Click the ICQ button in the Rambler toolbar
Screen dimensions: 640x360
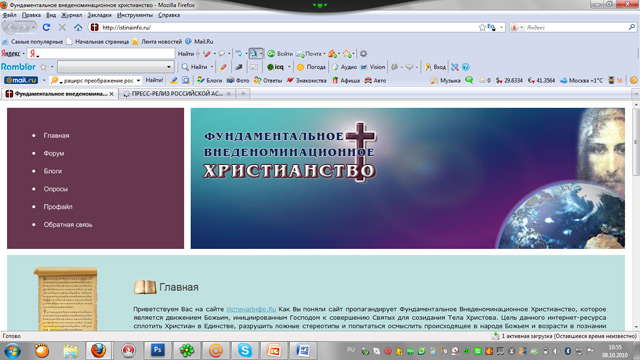[x=276, y=67]
